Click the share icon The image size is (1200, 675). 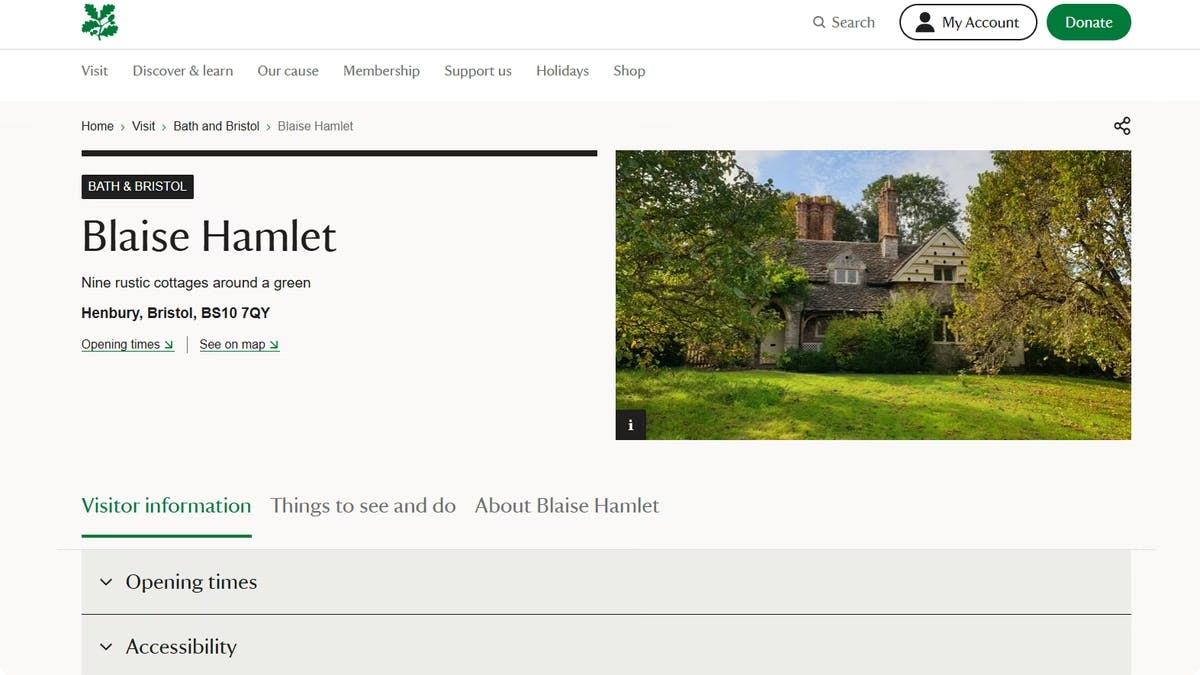coord(1122,126)
